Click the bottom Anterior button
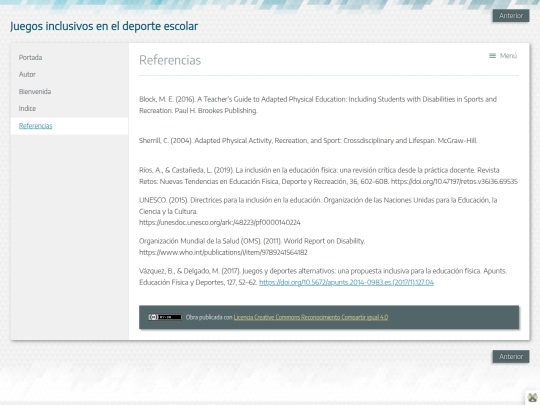Screen dimensions: 540x405 pyautogui.click(x=511, y=356)
